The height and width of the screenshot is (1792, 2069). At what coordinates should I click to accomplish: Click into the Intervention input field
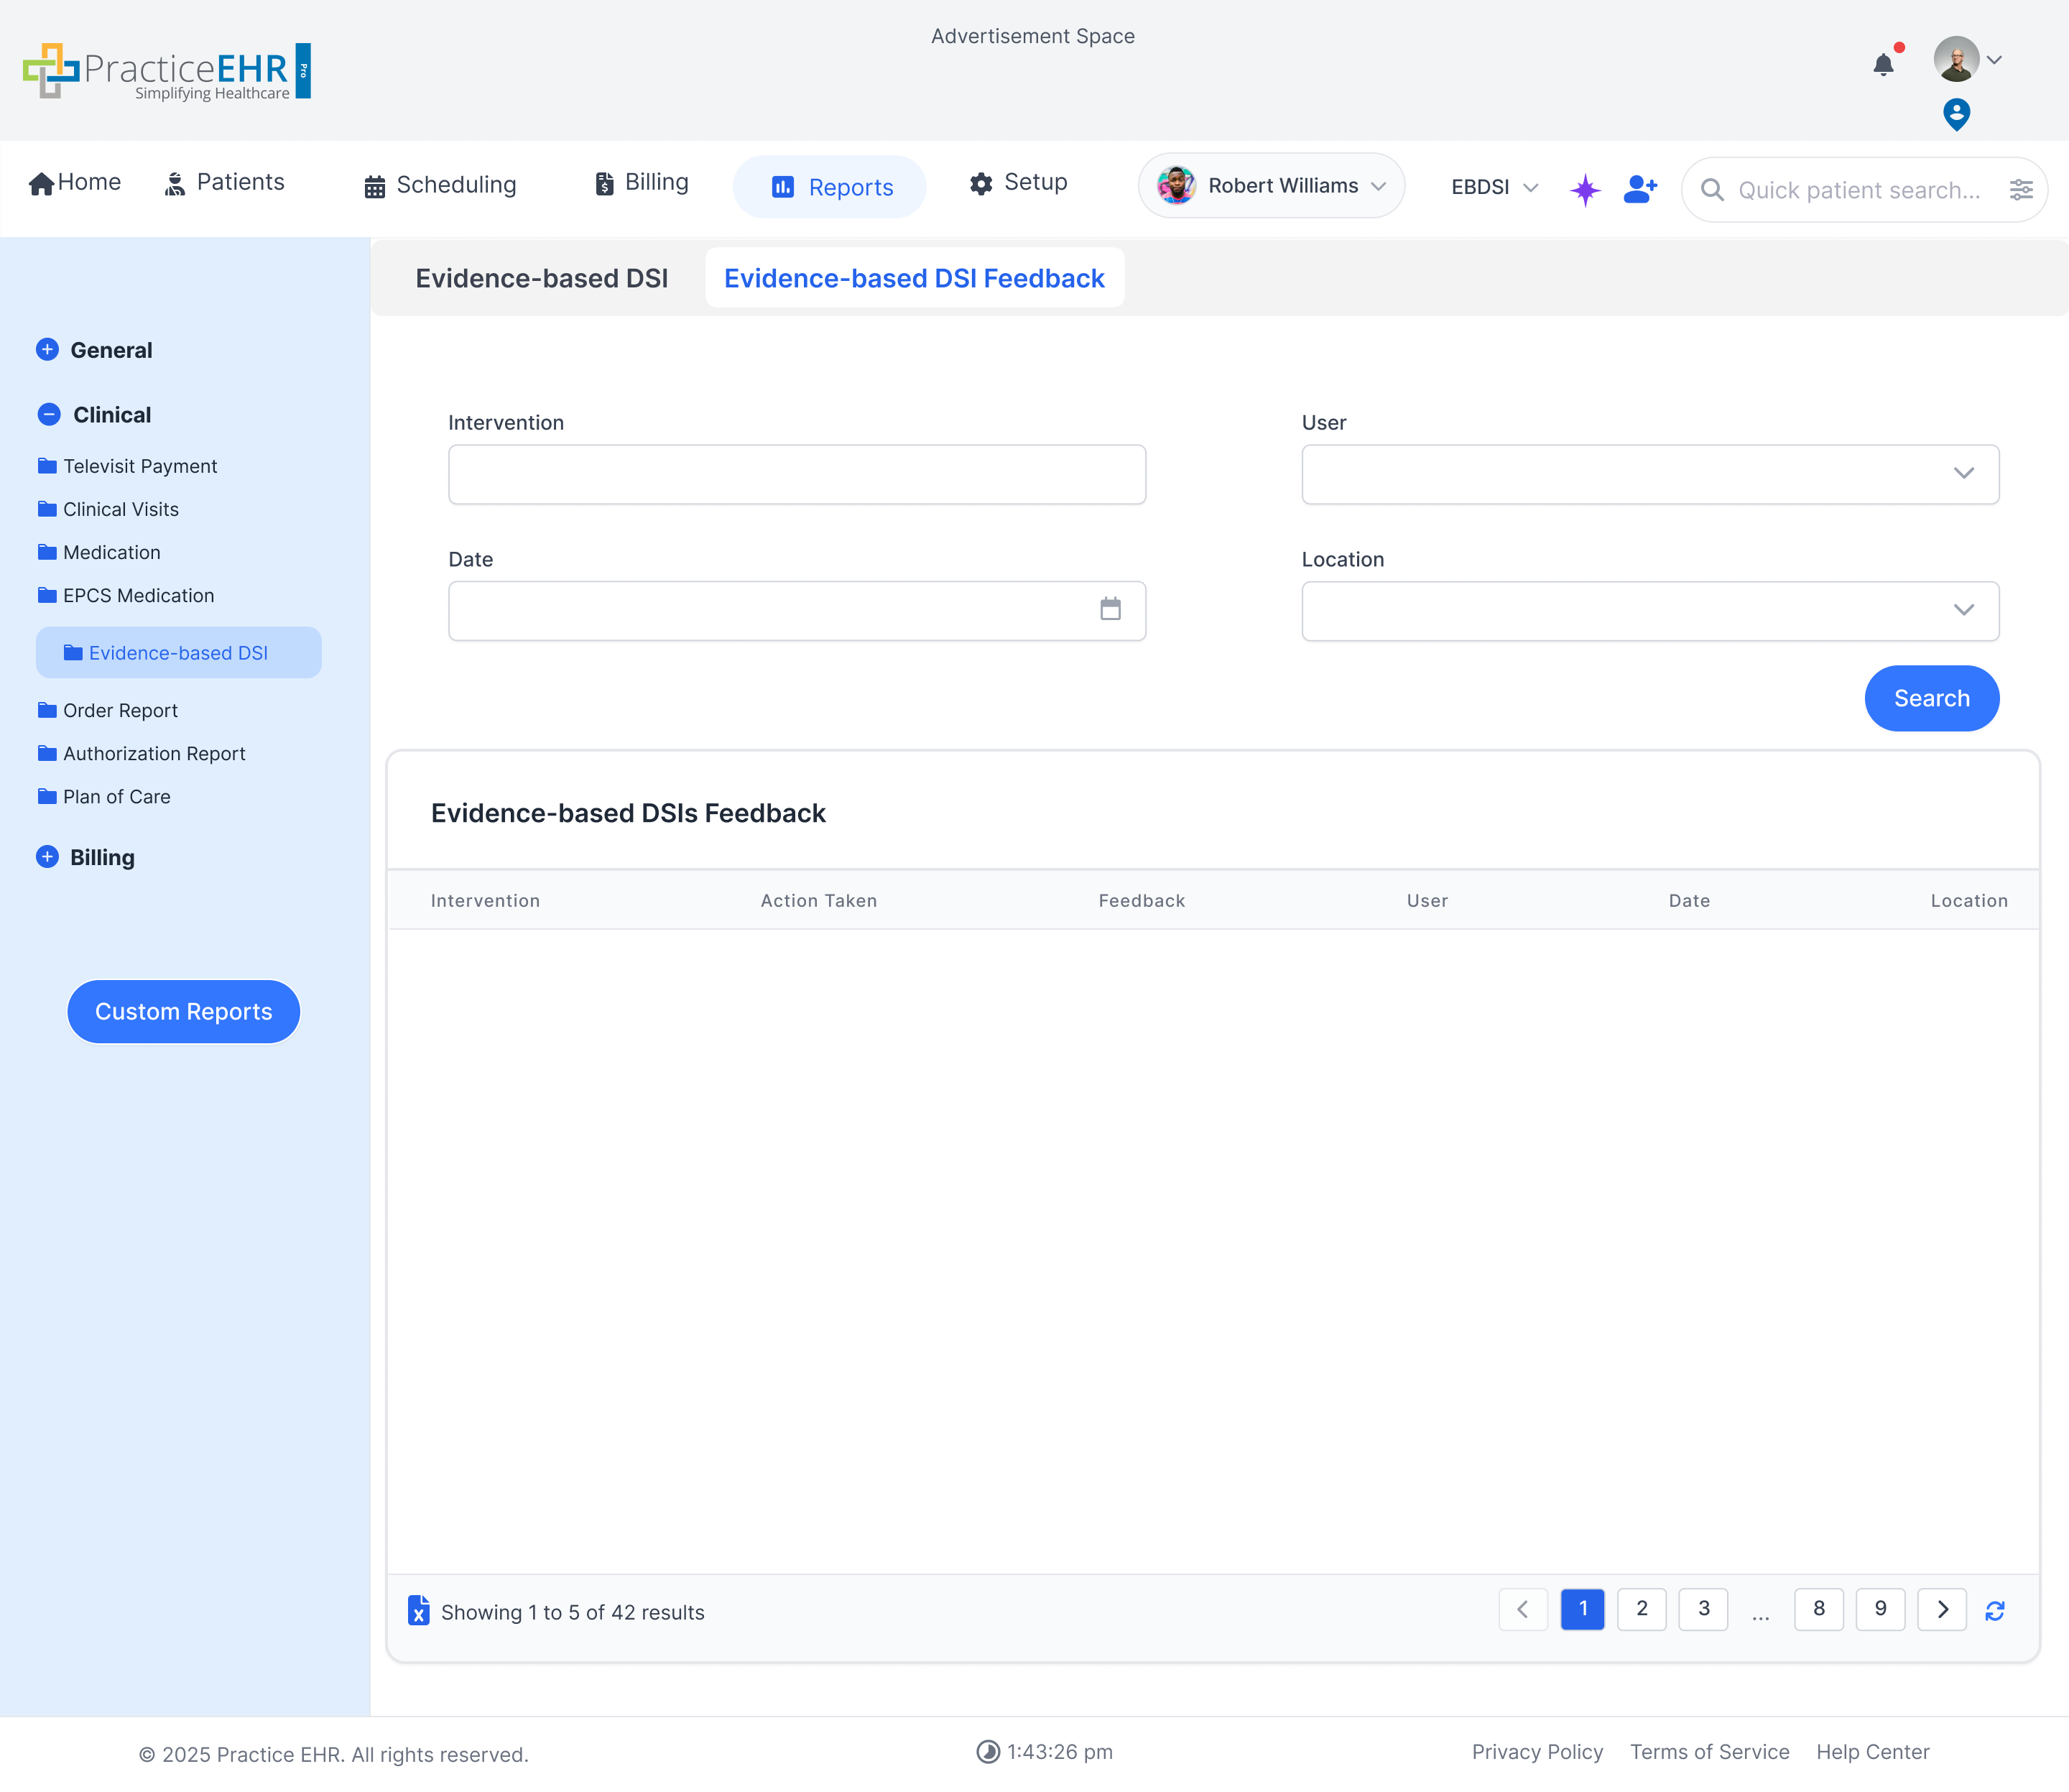796,474
